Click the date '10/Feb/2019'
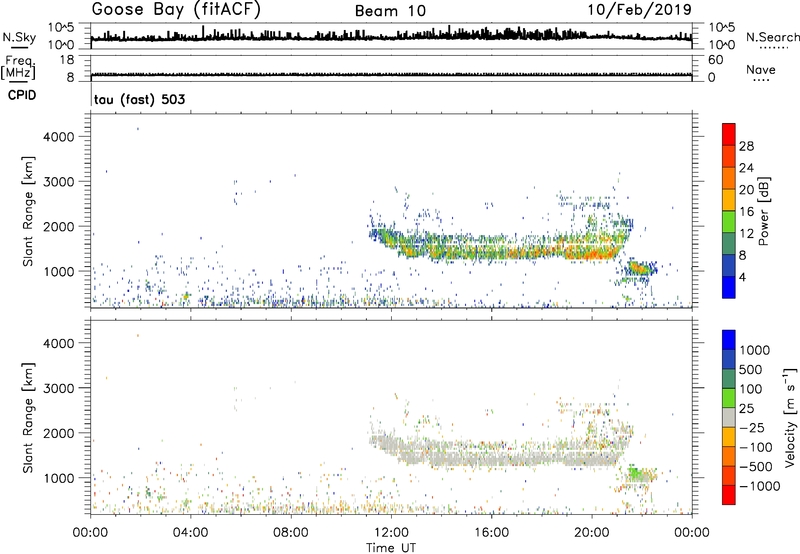This screenshot has height=554, width=800. [x=640, y=10]
